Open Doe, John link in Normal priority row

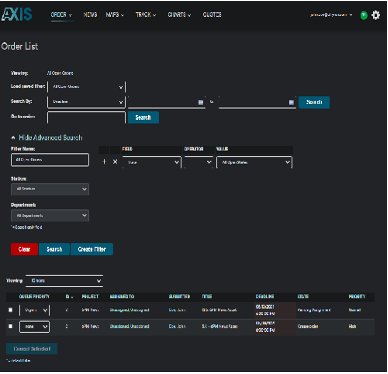click(x=177, y=310)
